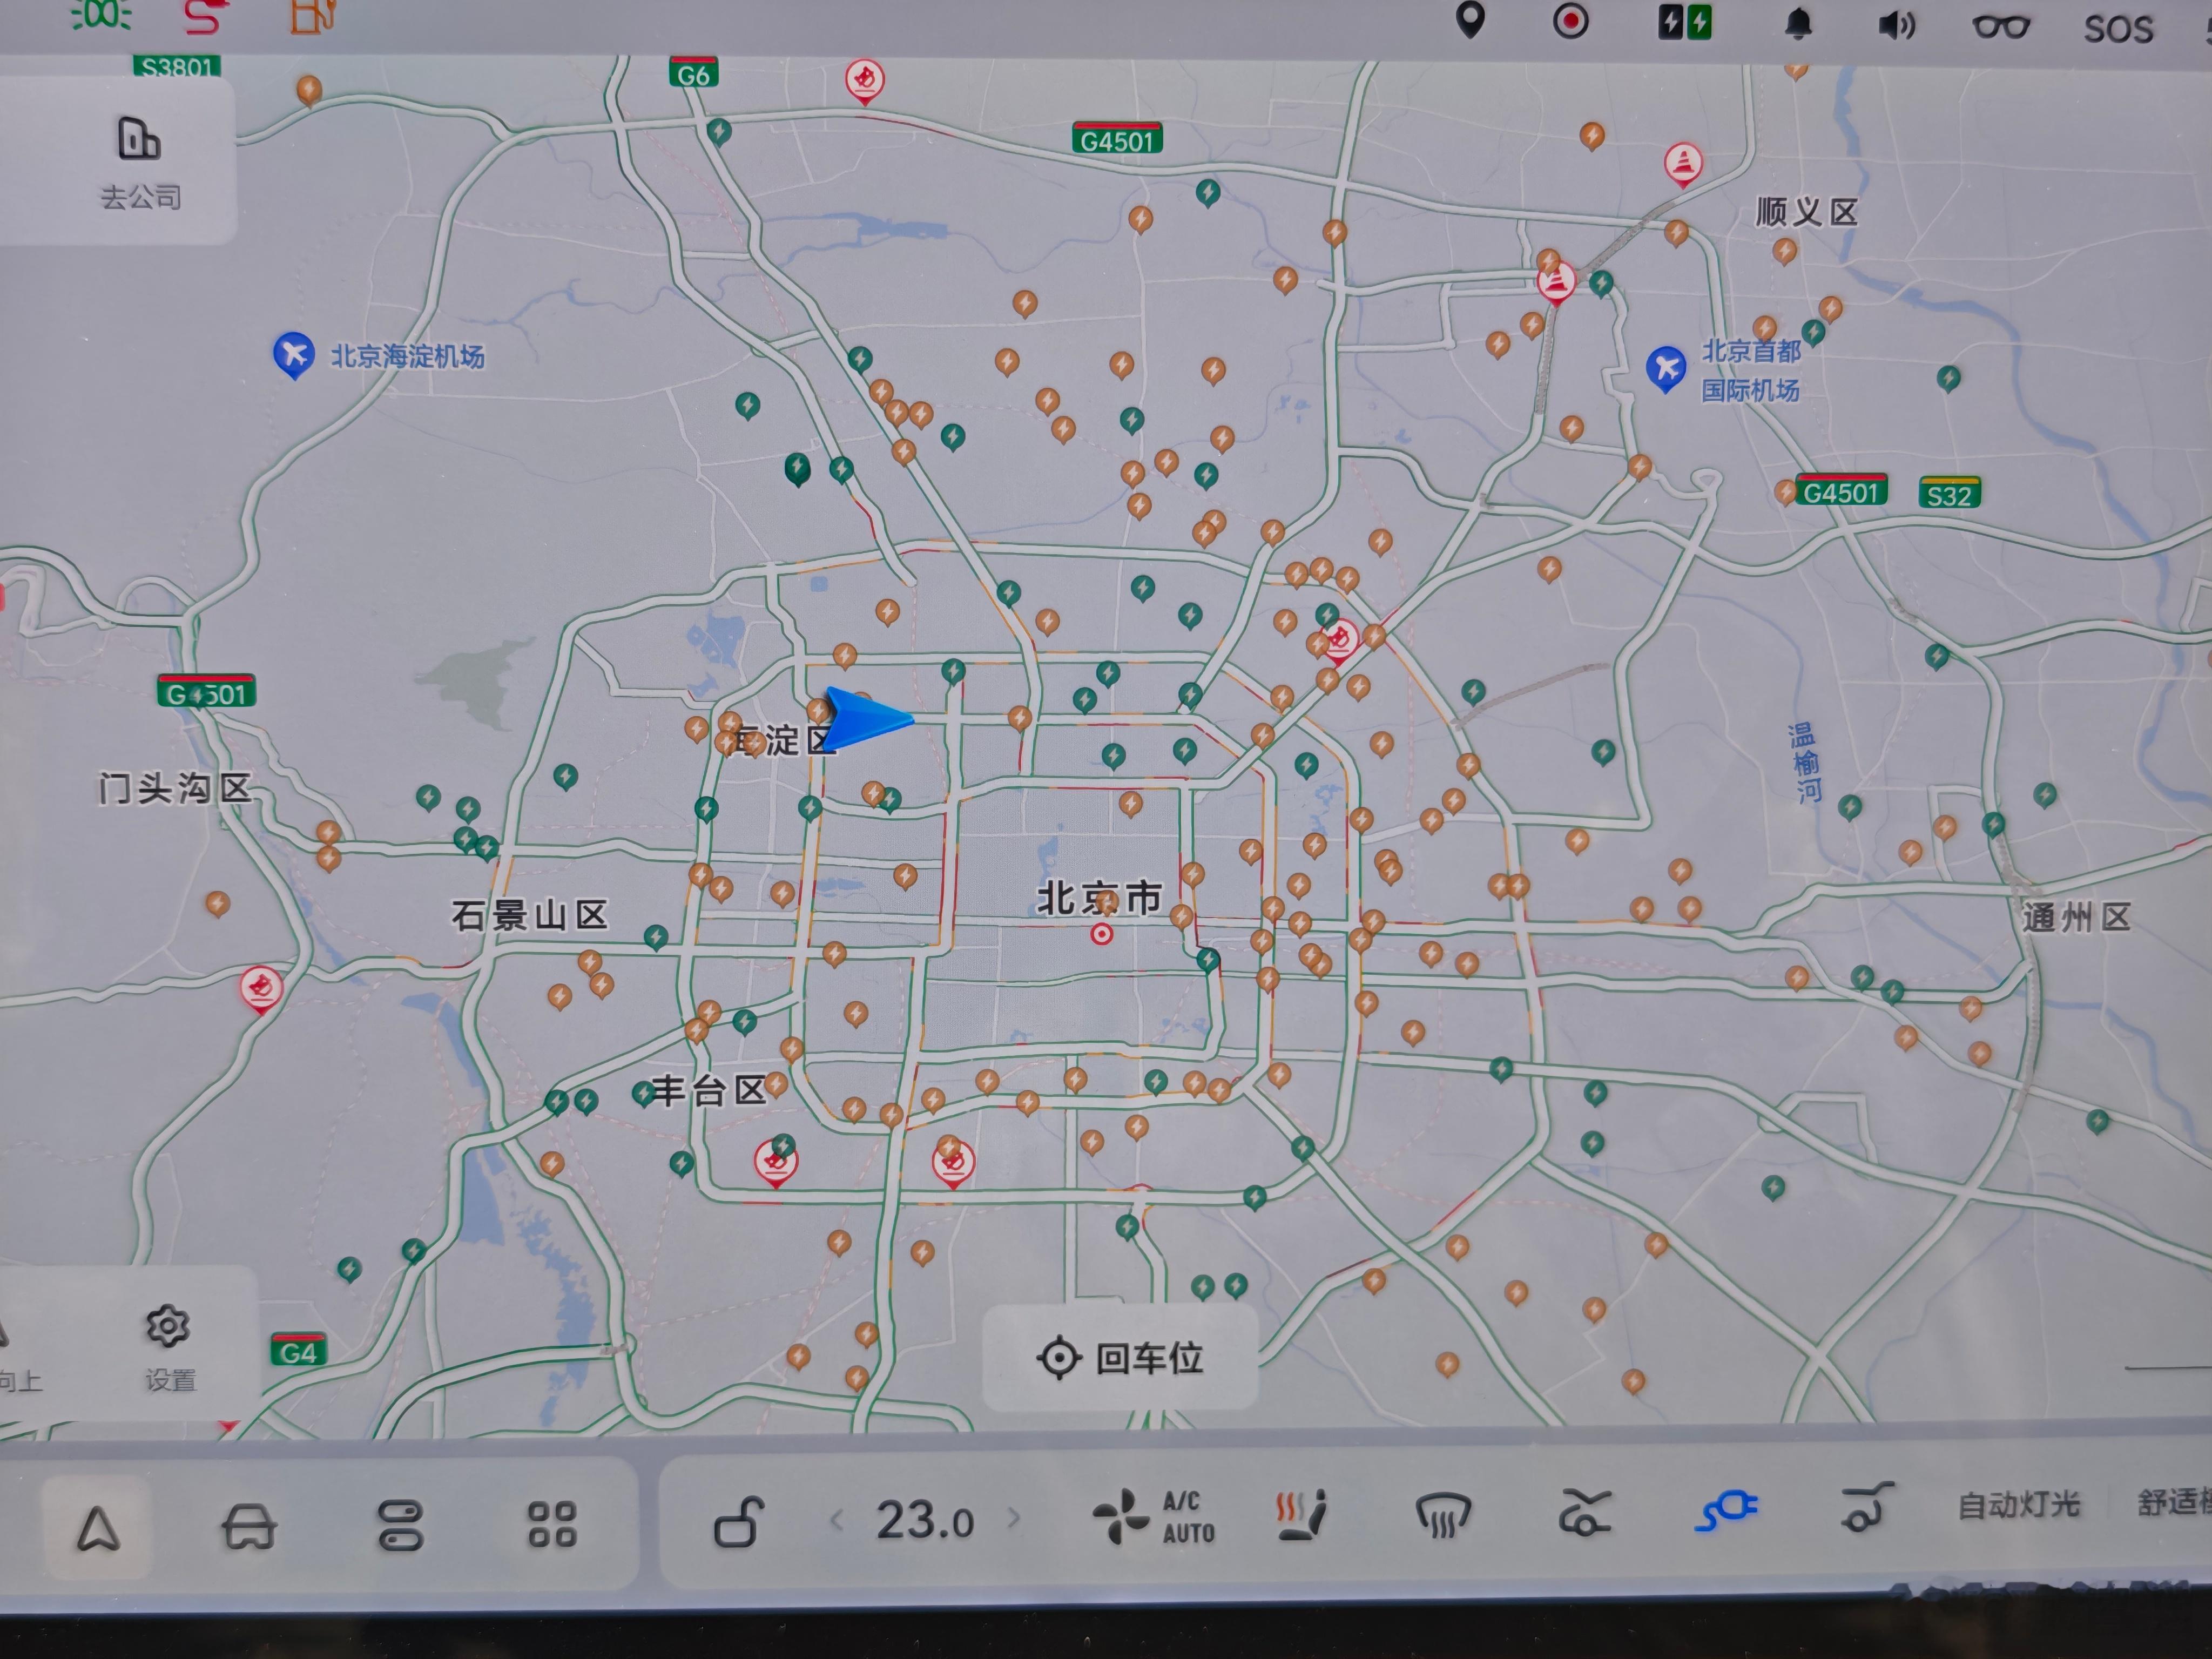The image size is (2212, 1659).
Task: Tap the blue charging plug icon
Action: (x=1726, y=1510)
